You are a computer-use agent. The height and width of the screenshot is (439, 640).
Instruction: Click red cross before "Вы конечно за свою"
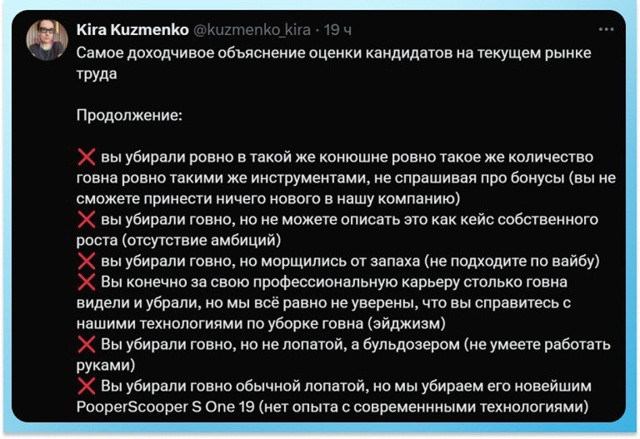tap(86, 282)
